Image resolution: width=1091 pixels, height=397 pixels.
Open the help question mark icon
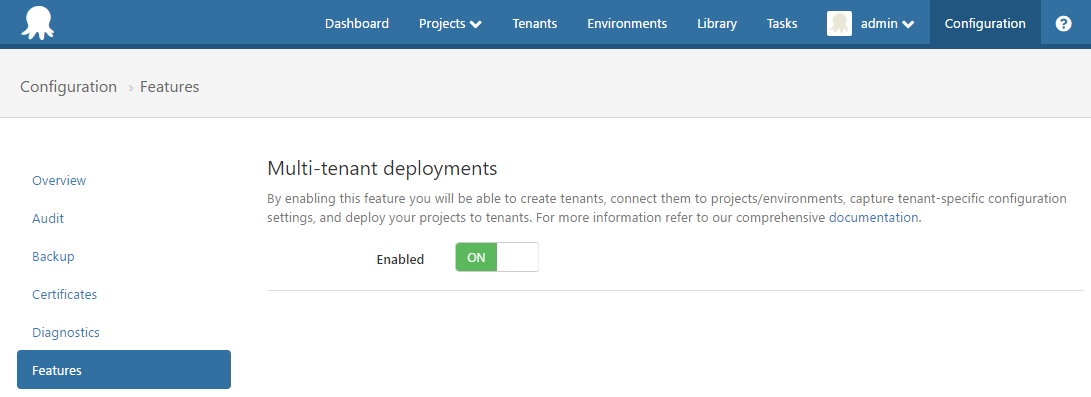pos(1063,24)
